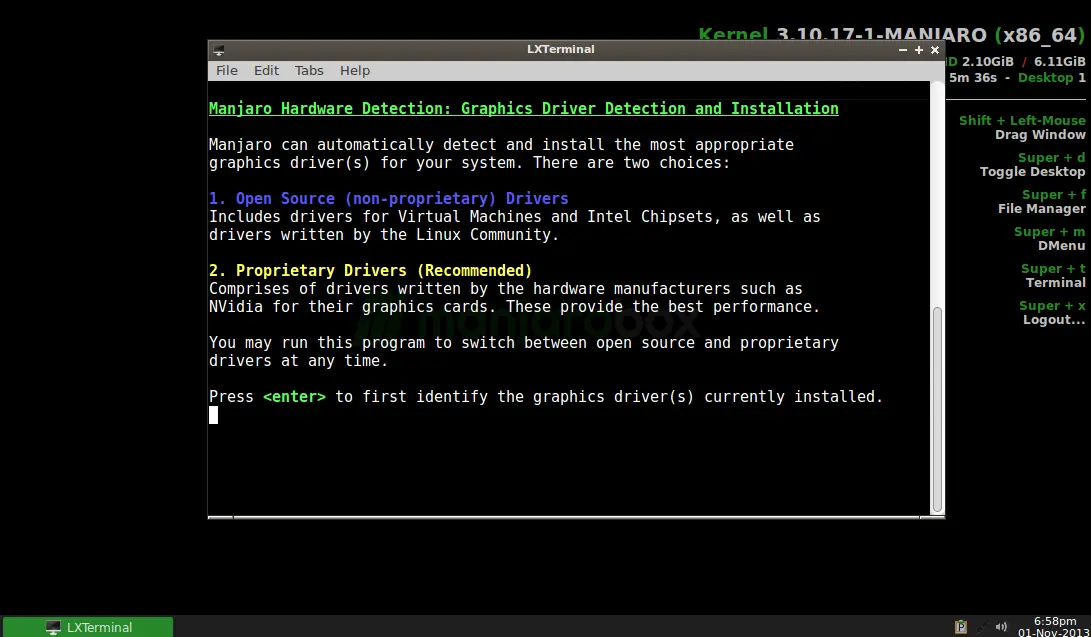Click 'Super + x Logout...' shortcut text
1091x637 pixels.
(1052, 312)
